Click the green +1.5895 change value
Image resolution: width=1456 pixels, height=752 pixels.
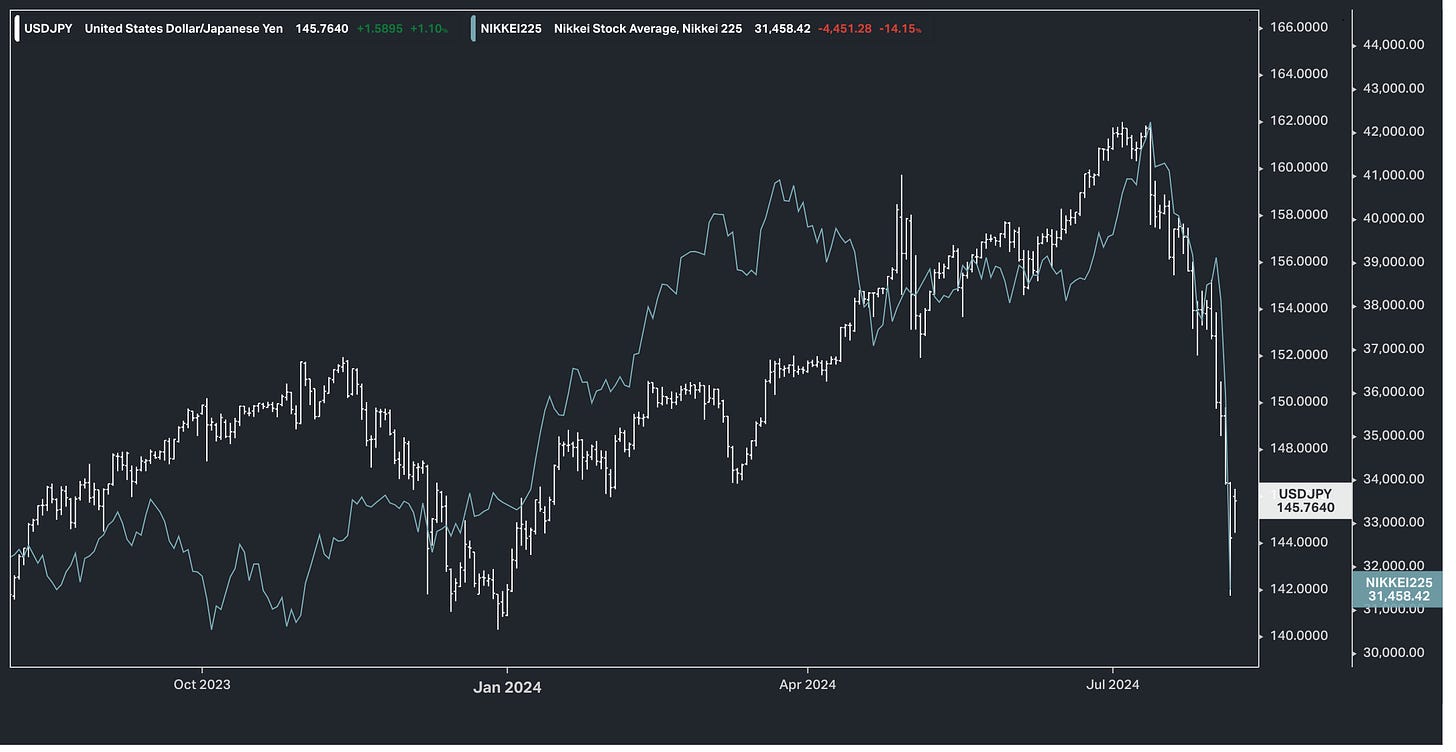[x=380, y=29]
